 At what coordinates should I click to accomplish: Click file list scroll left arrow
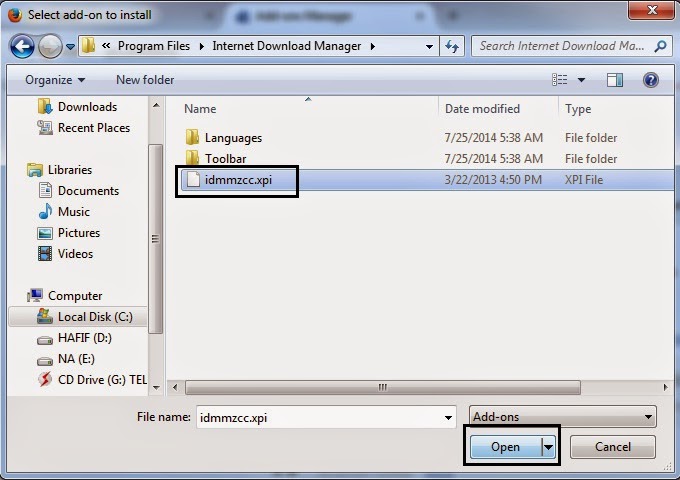pos(175,387)
